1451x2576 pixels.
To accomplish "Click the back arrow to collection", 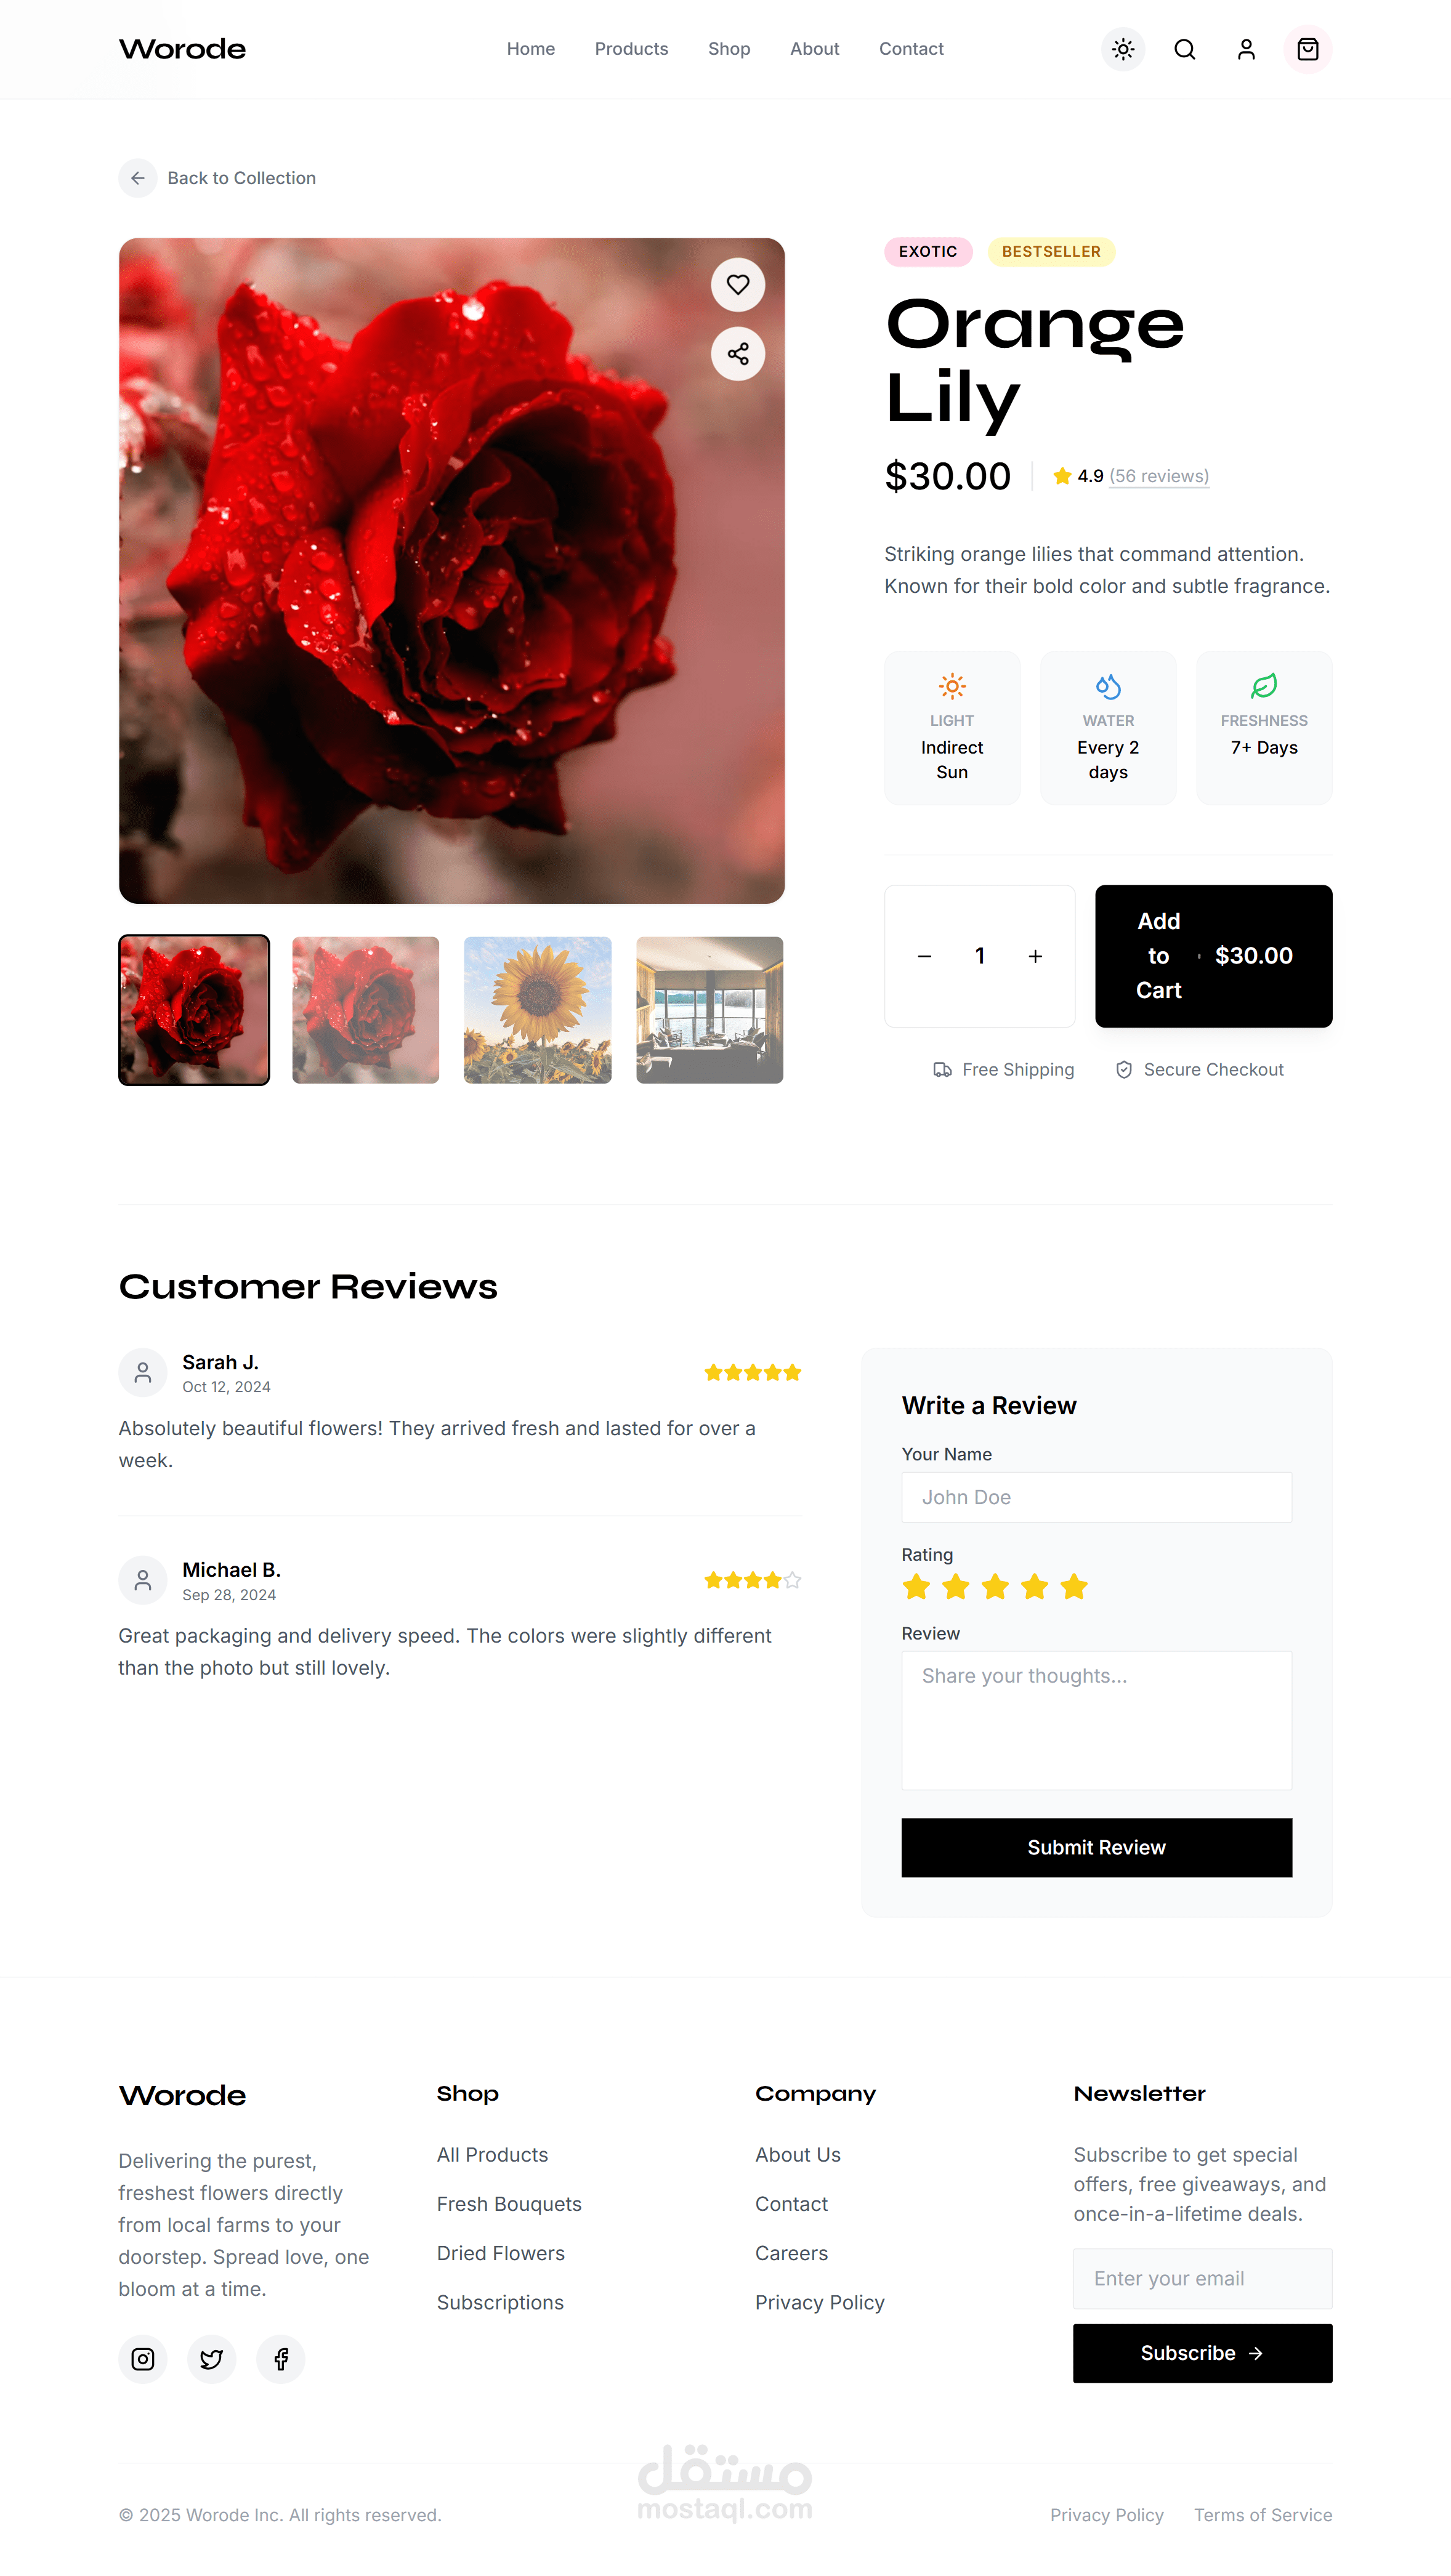I will coord(138,178).
